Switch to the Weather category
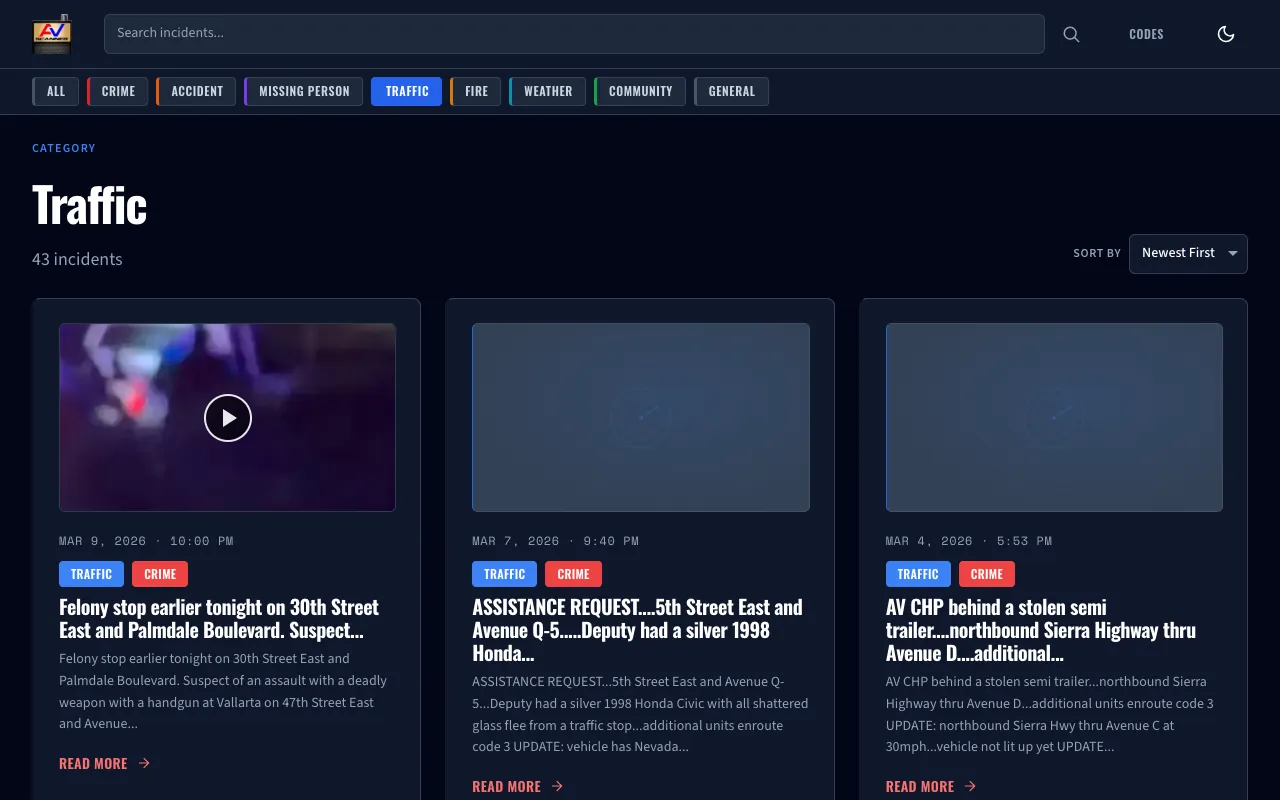Screen dimensions: 1280x800 coord(548,91)
